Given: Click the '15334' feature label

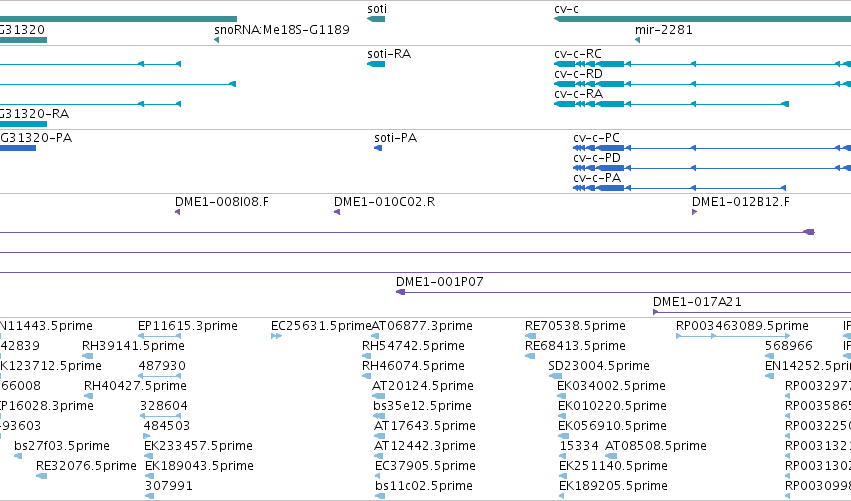Looking at the screenshot, I should 579,446.
